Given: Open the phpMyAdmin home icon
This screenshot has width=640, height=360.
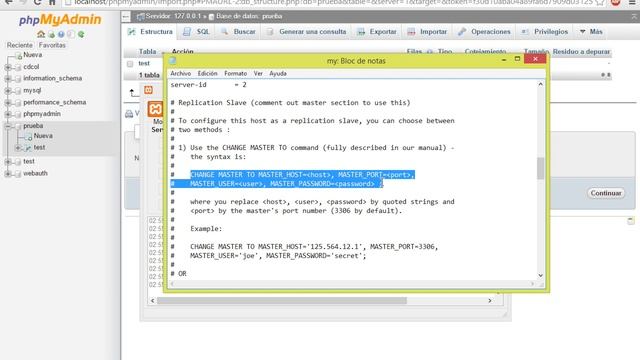Looking at the screenshot, I should click(41, 34).
